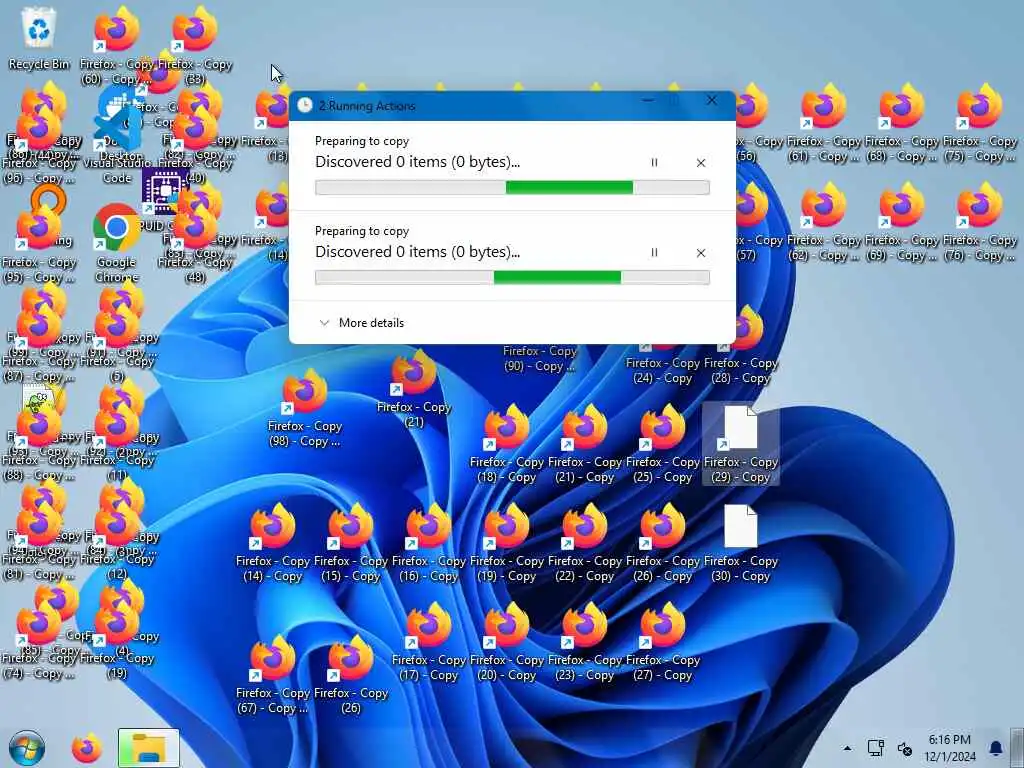
Task: Select Firefox - Copy (18) - Copy shortcut
Action: tap(507, 444)
